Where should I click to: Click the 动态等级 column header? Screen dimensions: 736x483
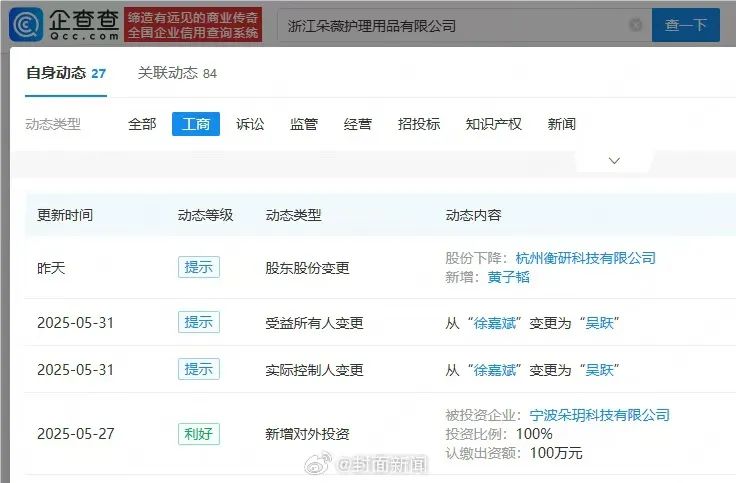pyautogui.click(x=206, y=215)
